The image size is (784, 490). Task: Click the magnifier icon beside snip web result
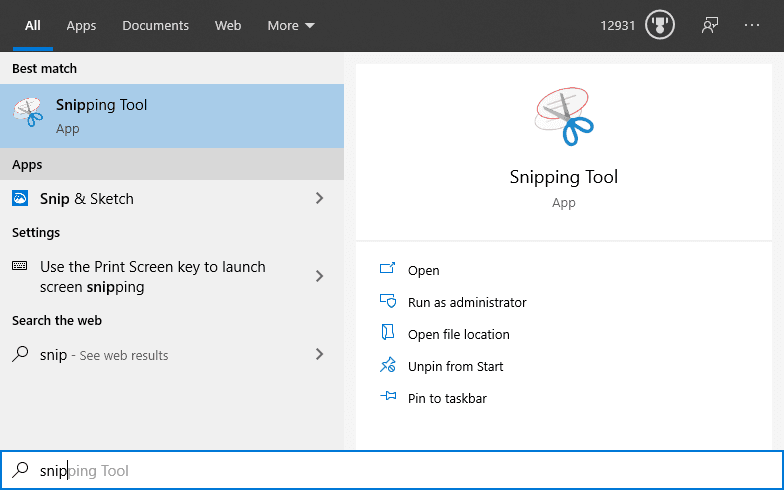(x=20, y=354)
